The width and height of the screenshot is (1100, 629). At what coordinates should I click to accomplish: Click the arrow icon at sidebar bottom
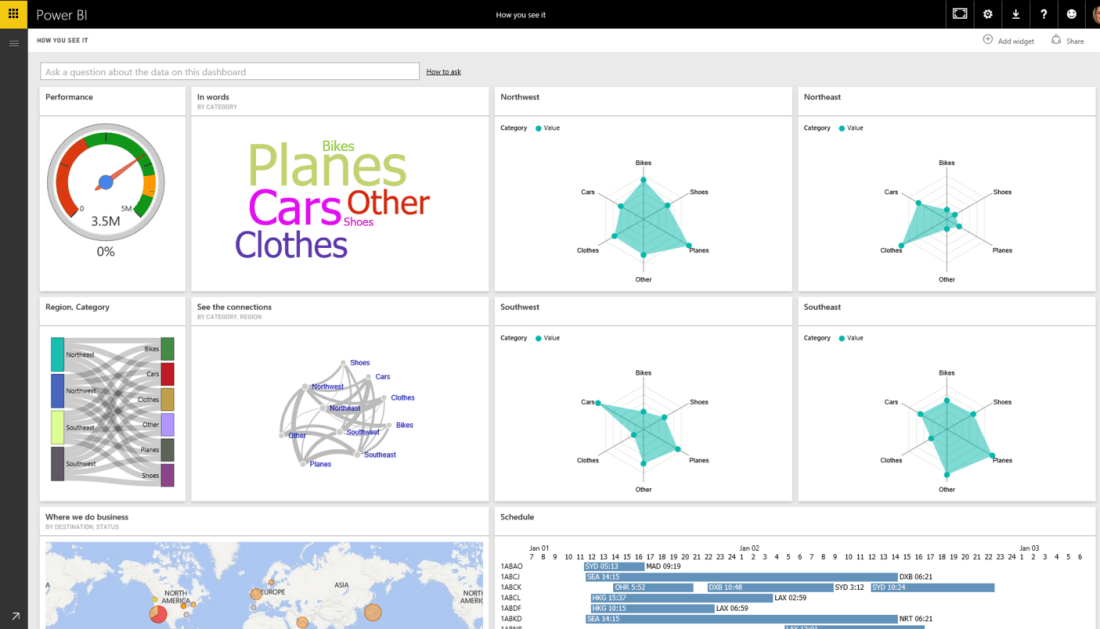click(x=14, y=616)
